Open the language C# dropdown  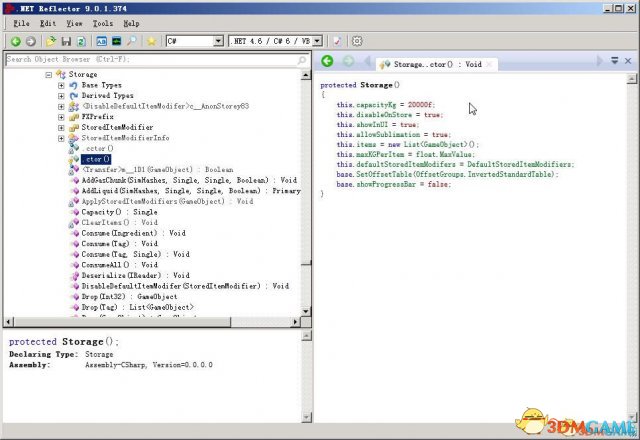coord(218,41)
